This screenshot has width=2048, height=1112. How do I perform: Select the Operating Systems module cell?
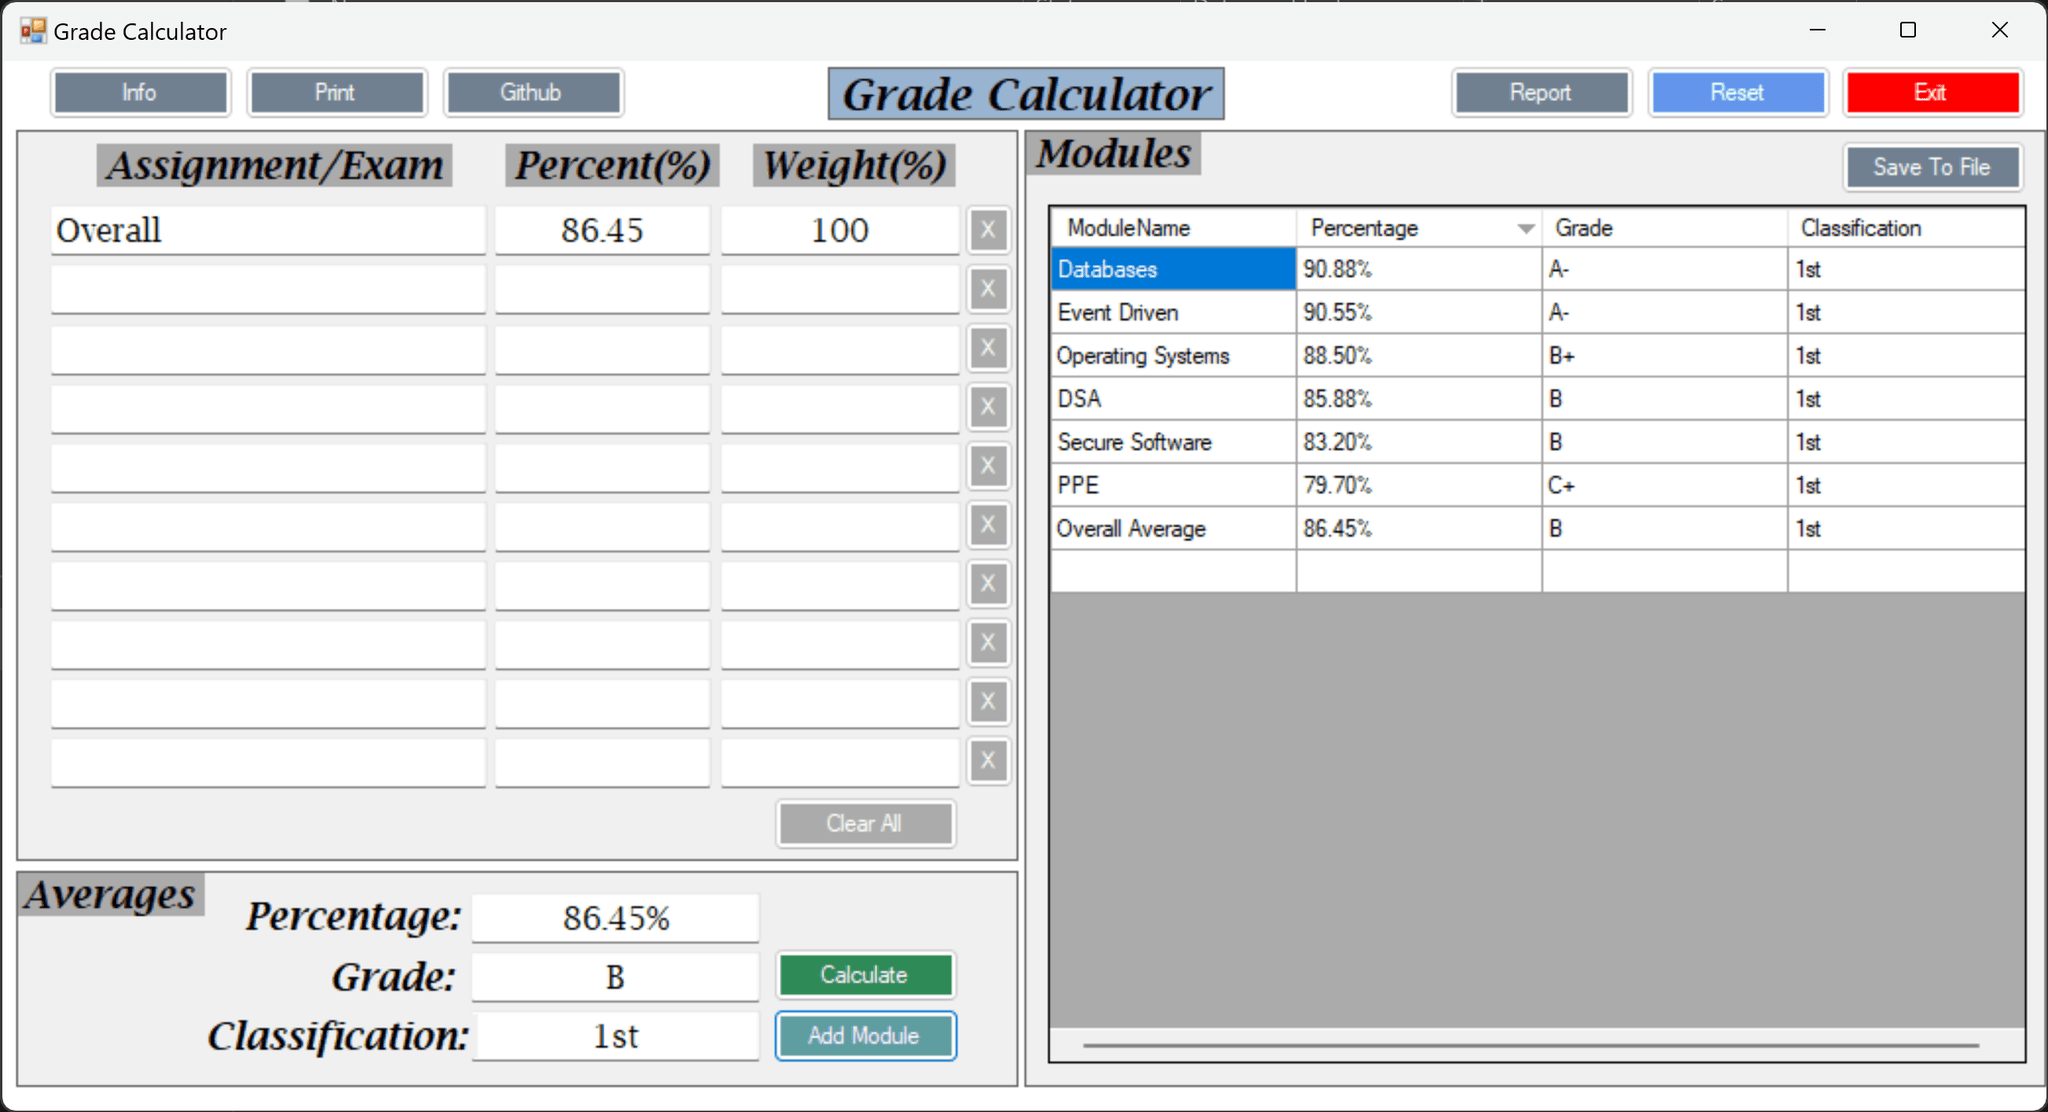(1173, 355)
